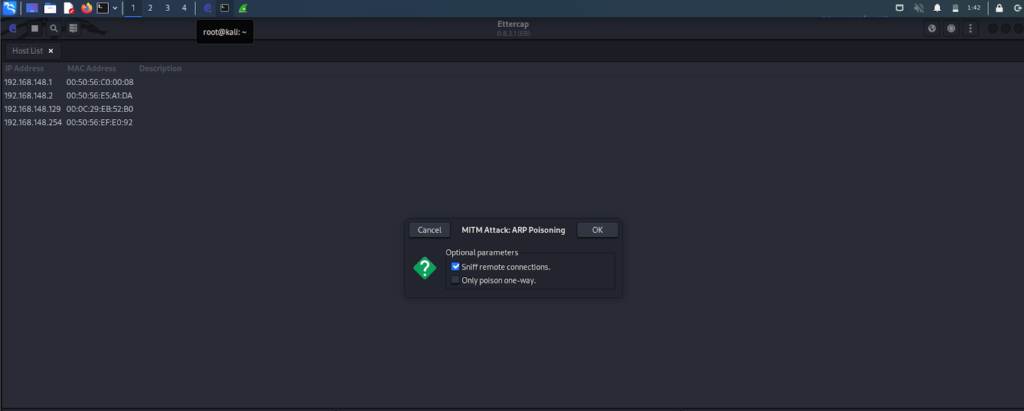The width and height of the screenshot is (1024, 411).
Task: Launch Firefox from the top panel
Action: pyautogui.click(x=86, y=8)
